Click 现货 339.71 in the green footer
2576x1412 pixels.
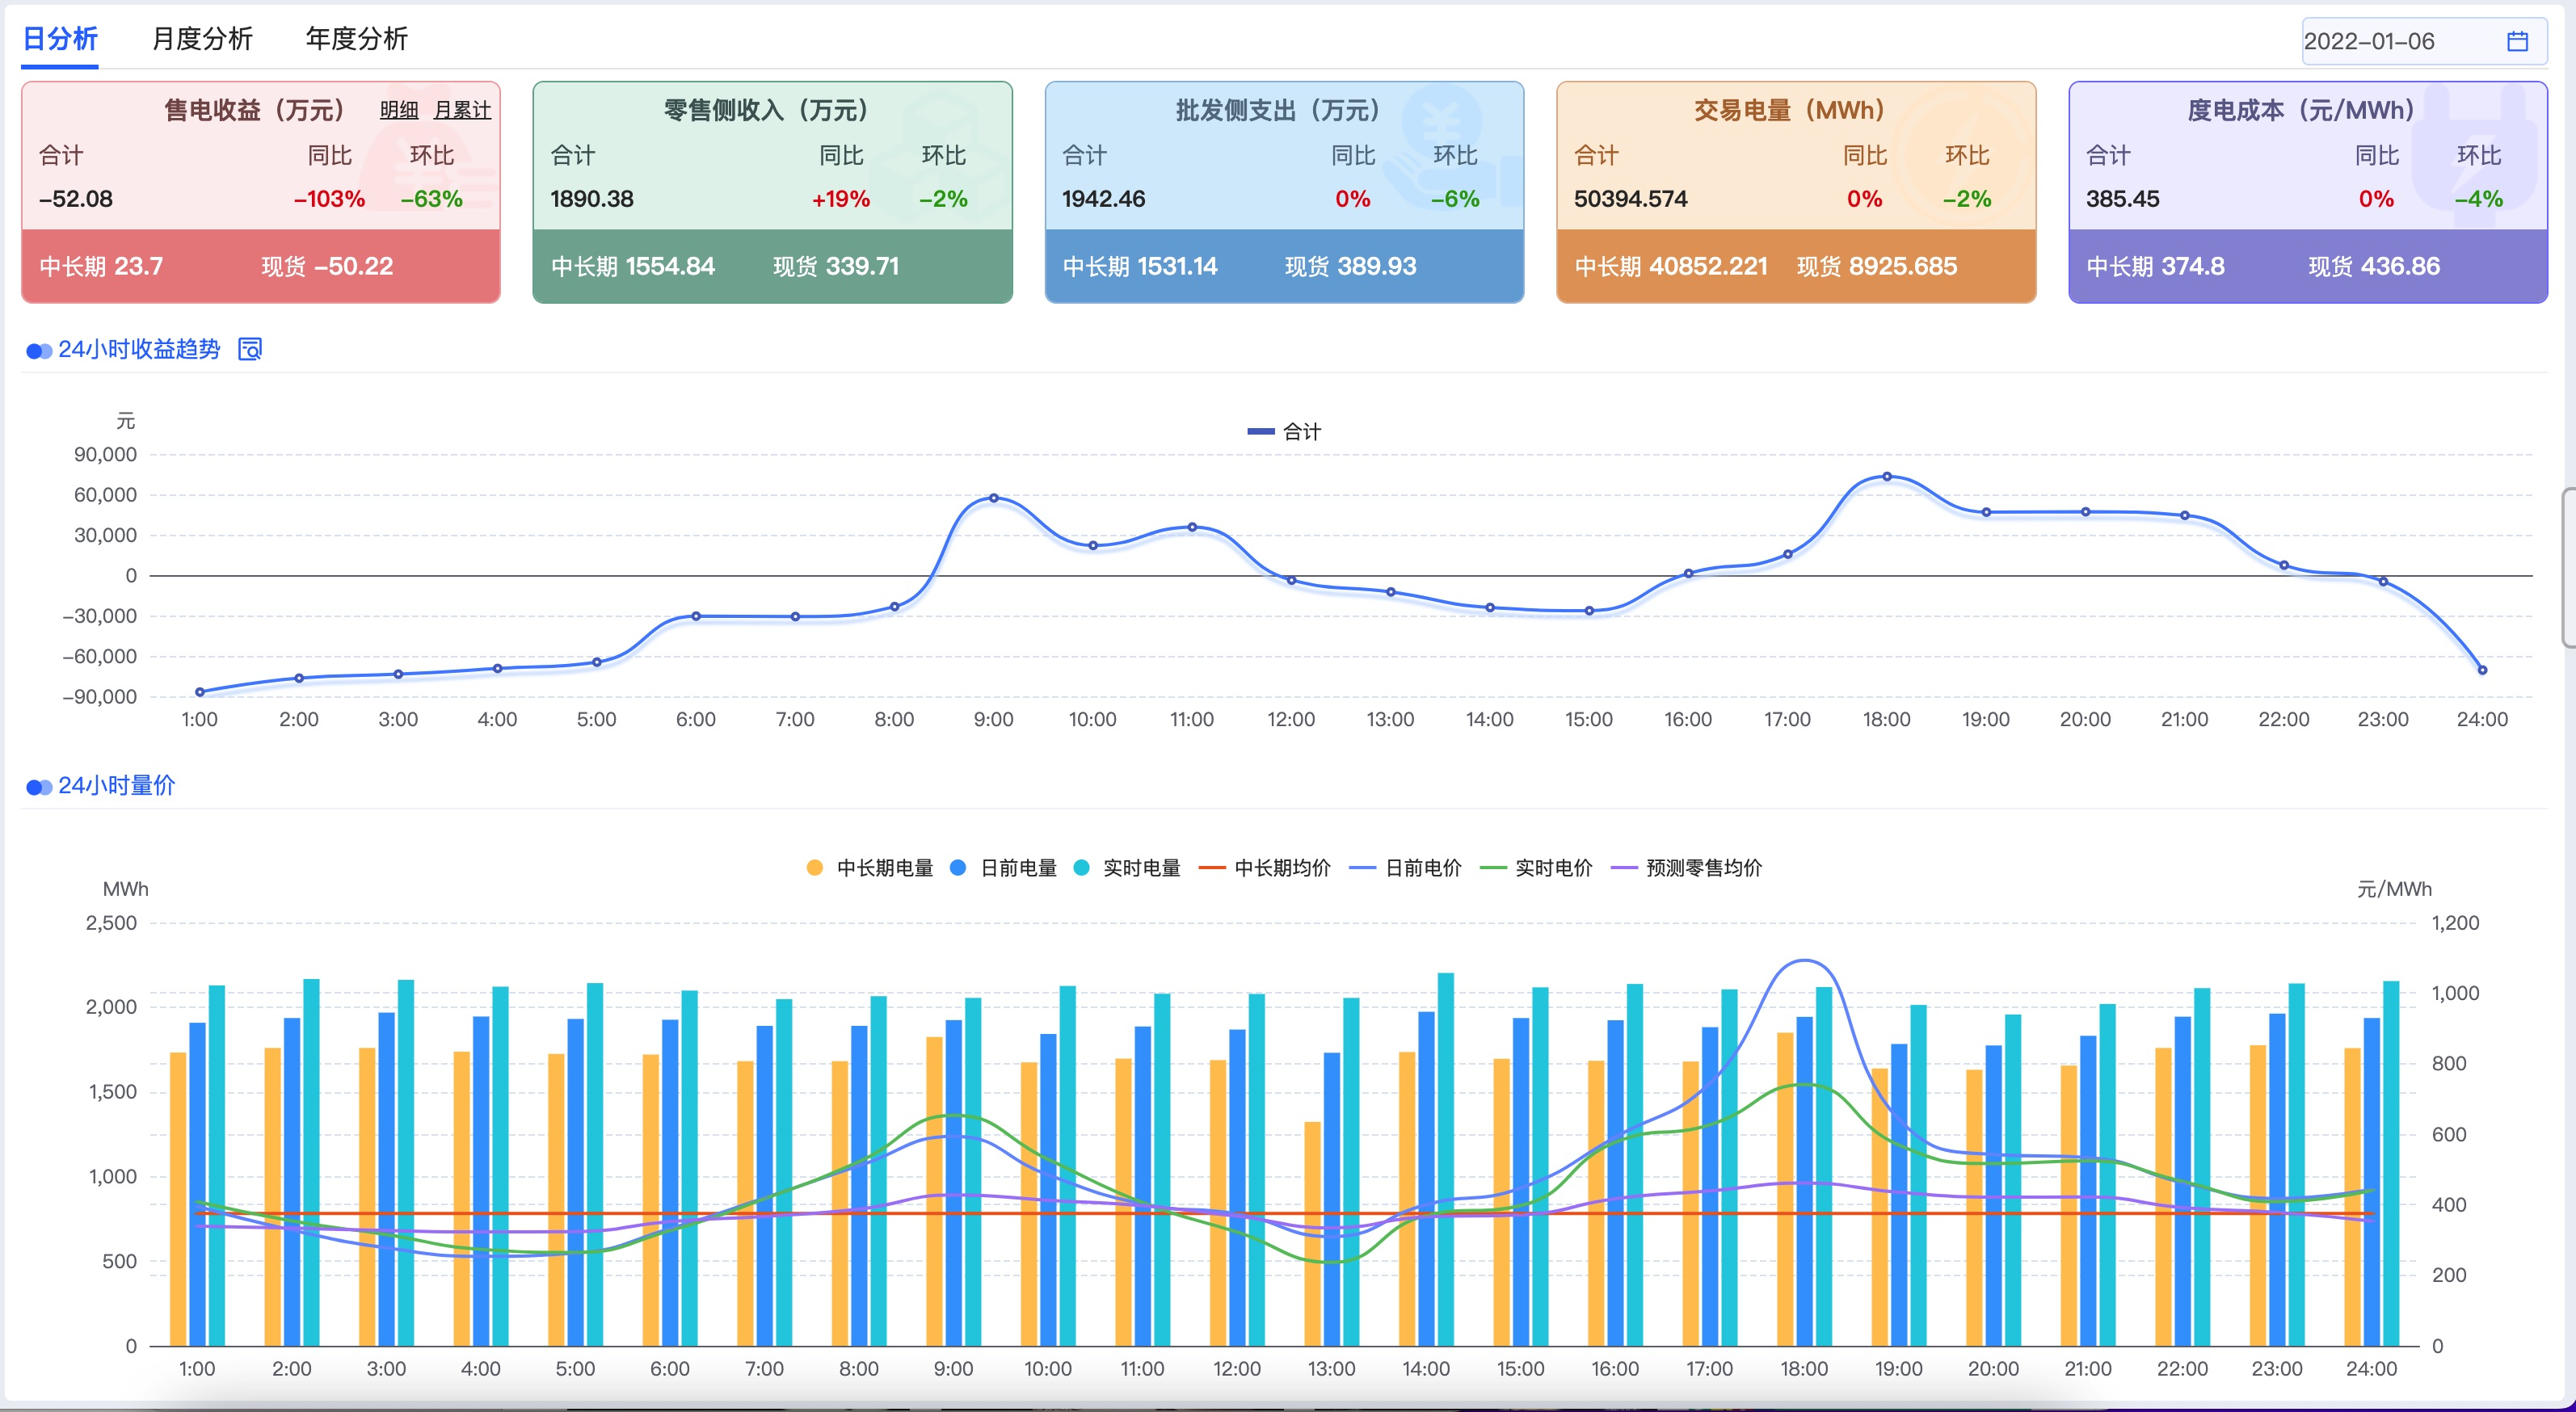836,266
